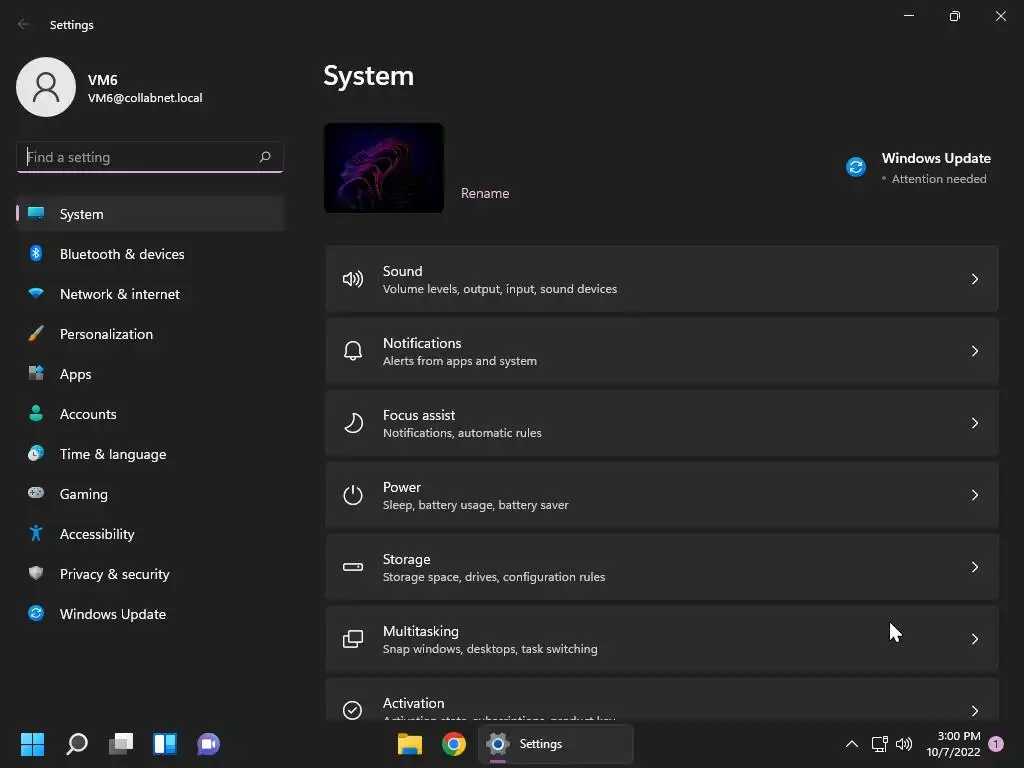Click the Privacy & security shield icon

pyautogui.click(x=36, y=573)
